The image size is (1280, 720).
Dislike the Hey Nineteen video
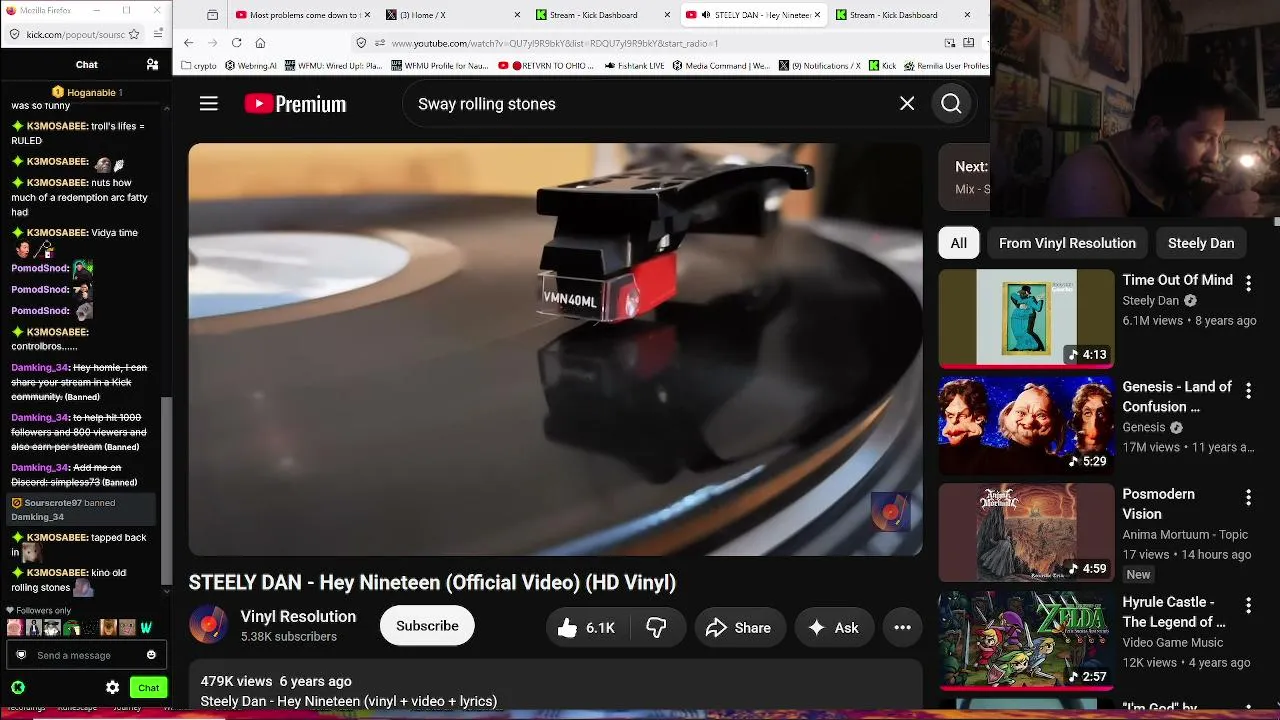click(657, 628)
